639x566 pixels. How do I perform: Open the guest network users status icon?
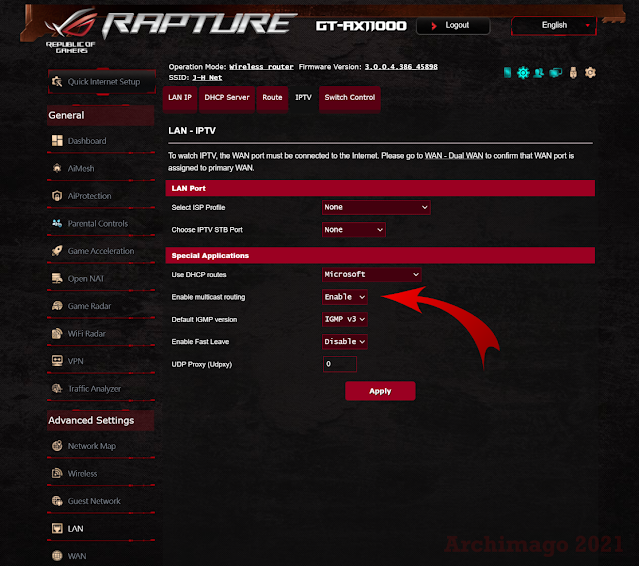click(539, 73)
